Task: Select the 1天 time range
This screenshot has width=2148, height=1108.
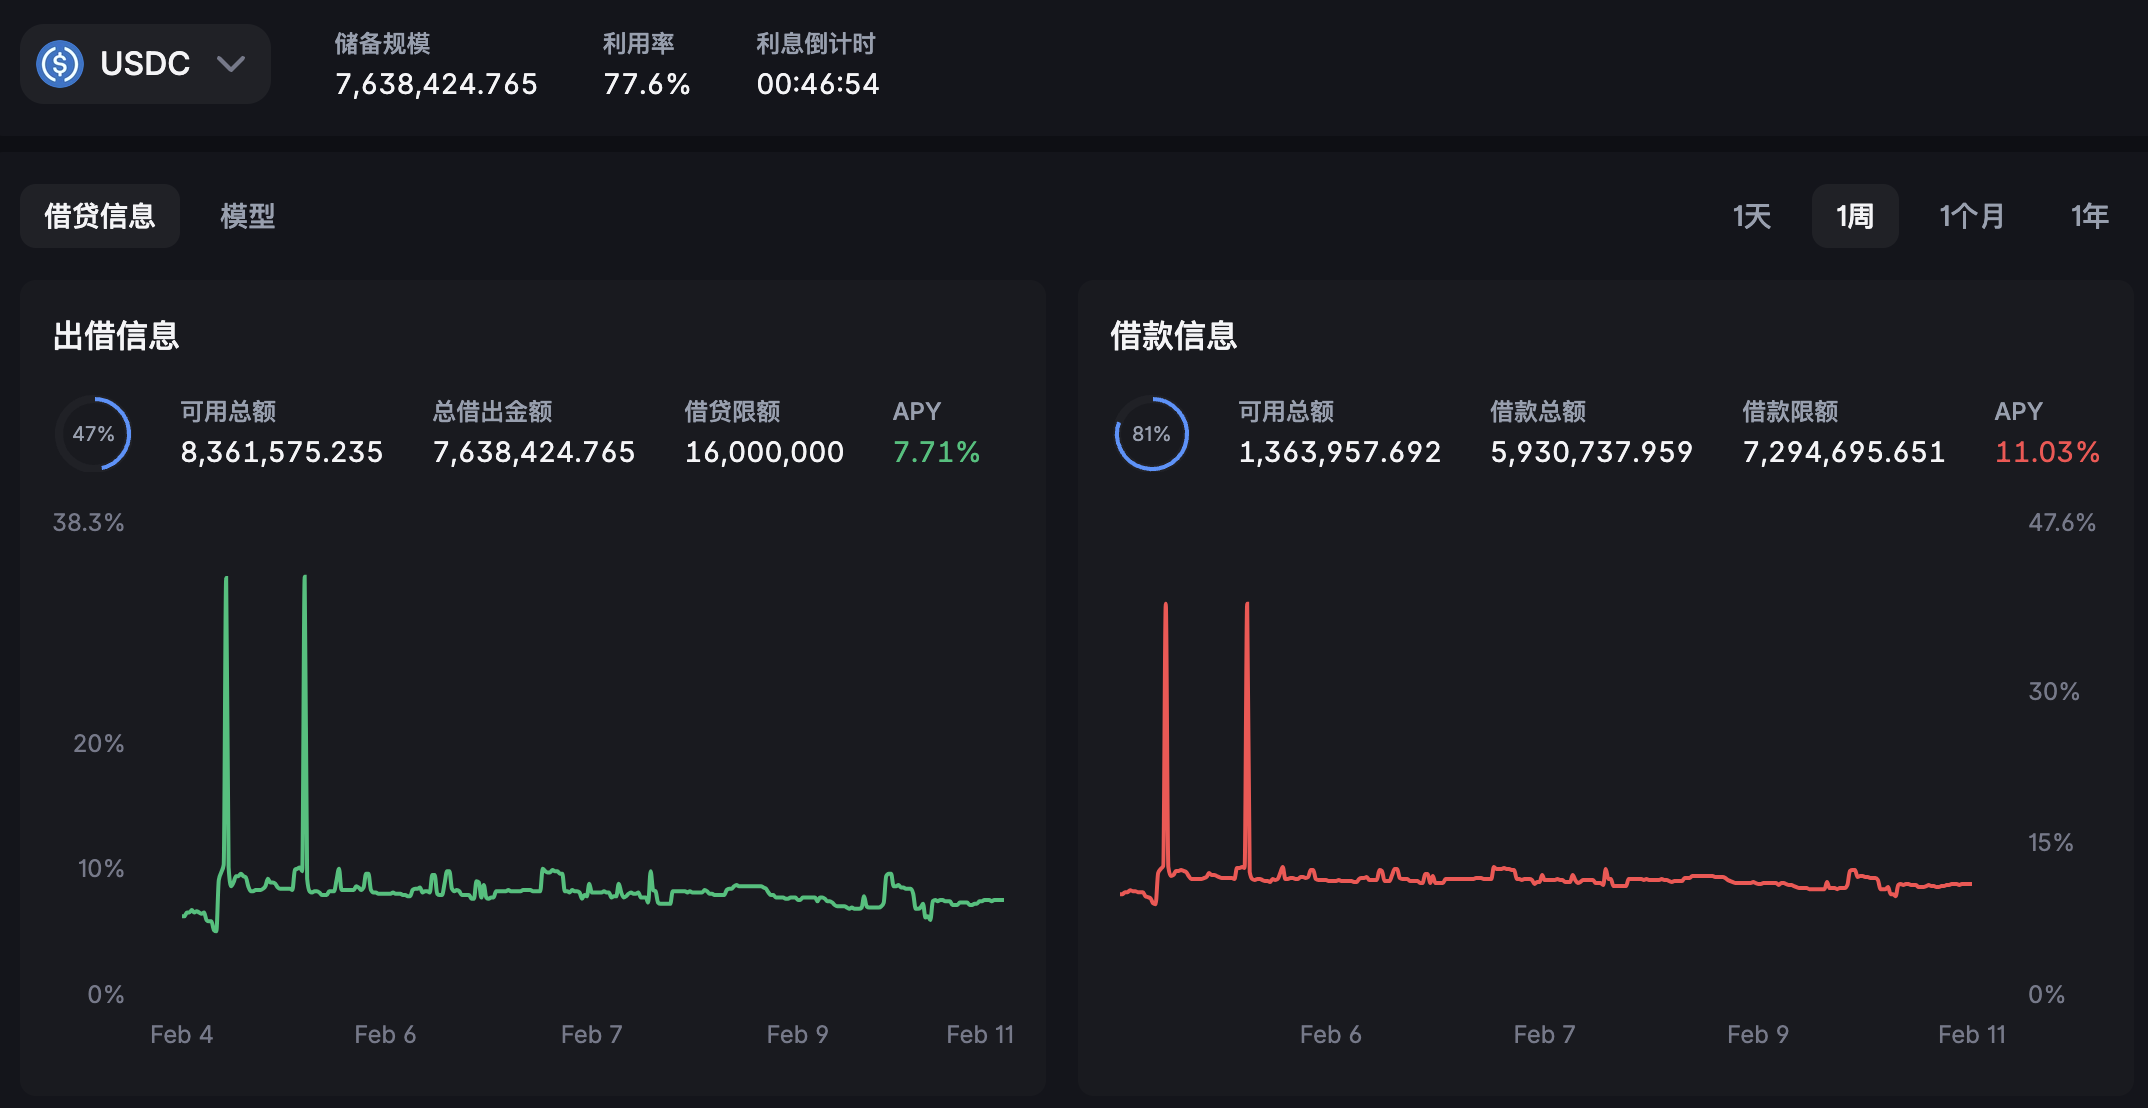Action: click(1752, 216)
